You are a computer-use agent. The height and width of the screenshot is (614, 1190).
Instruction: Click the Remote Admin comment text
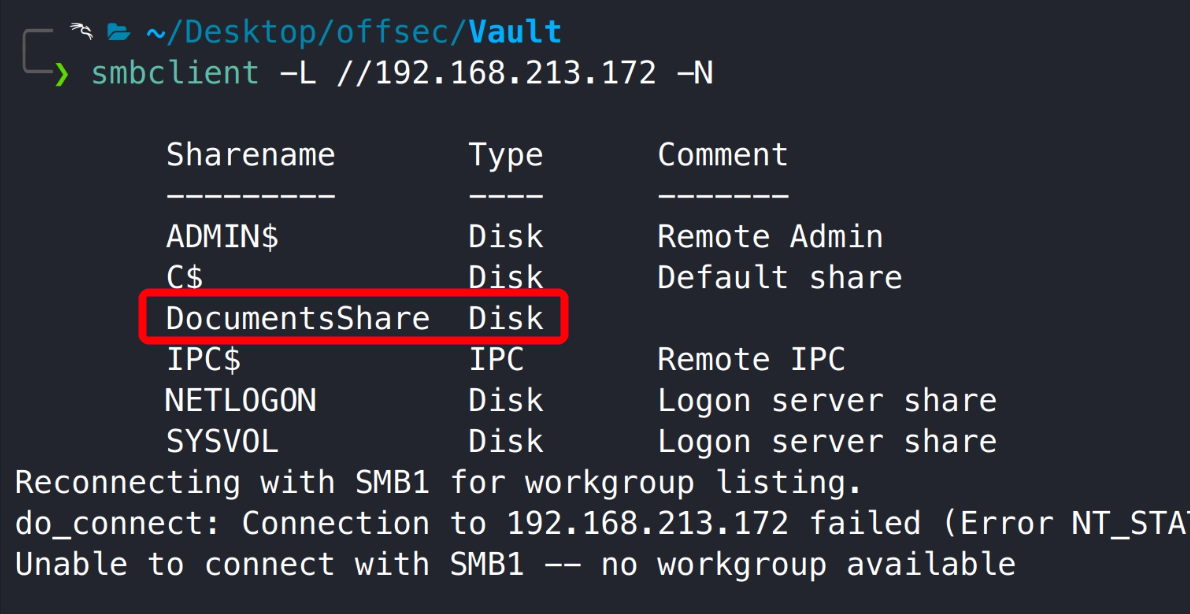pyautogui.click(x=770, y=237)
